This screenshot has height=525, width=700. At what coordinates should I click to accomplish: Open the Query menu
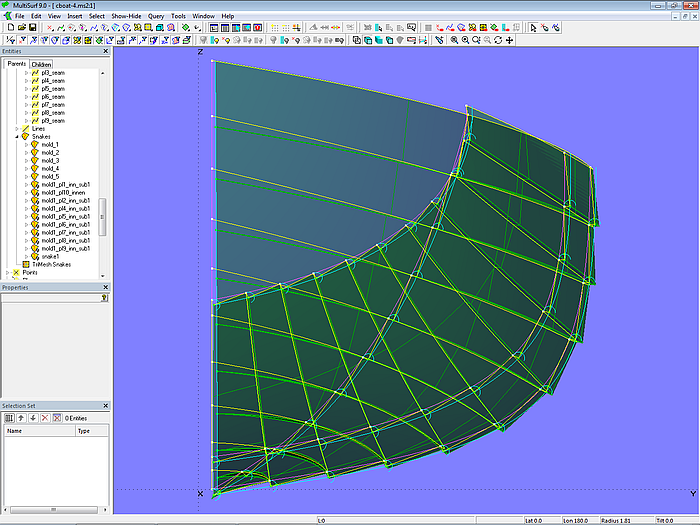tap(155, 17)
